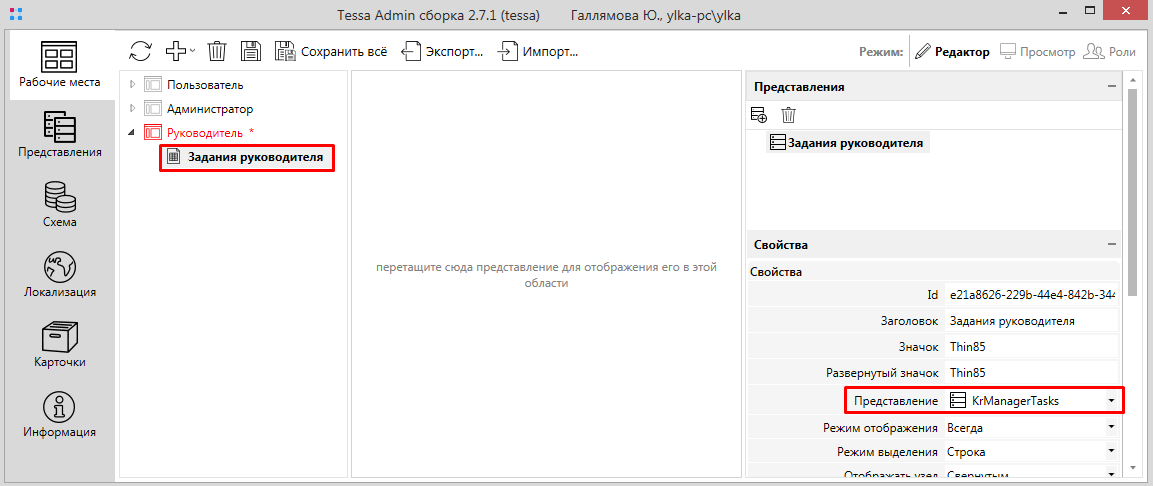Switch mode to Просмотр
Image resolution: width=1153 pixels, height=486 pixels.
coord(1037,52)
